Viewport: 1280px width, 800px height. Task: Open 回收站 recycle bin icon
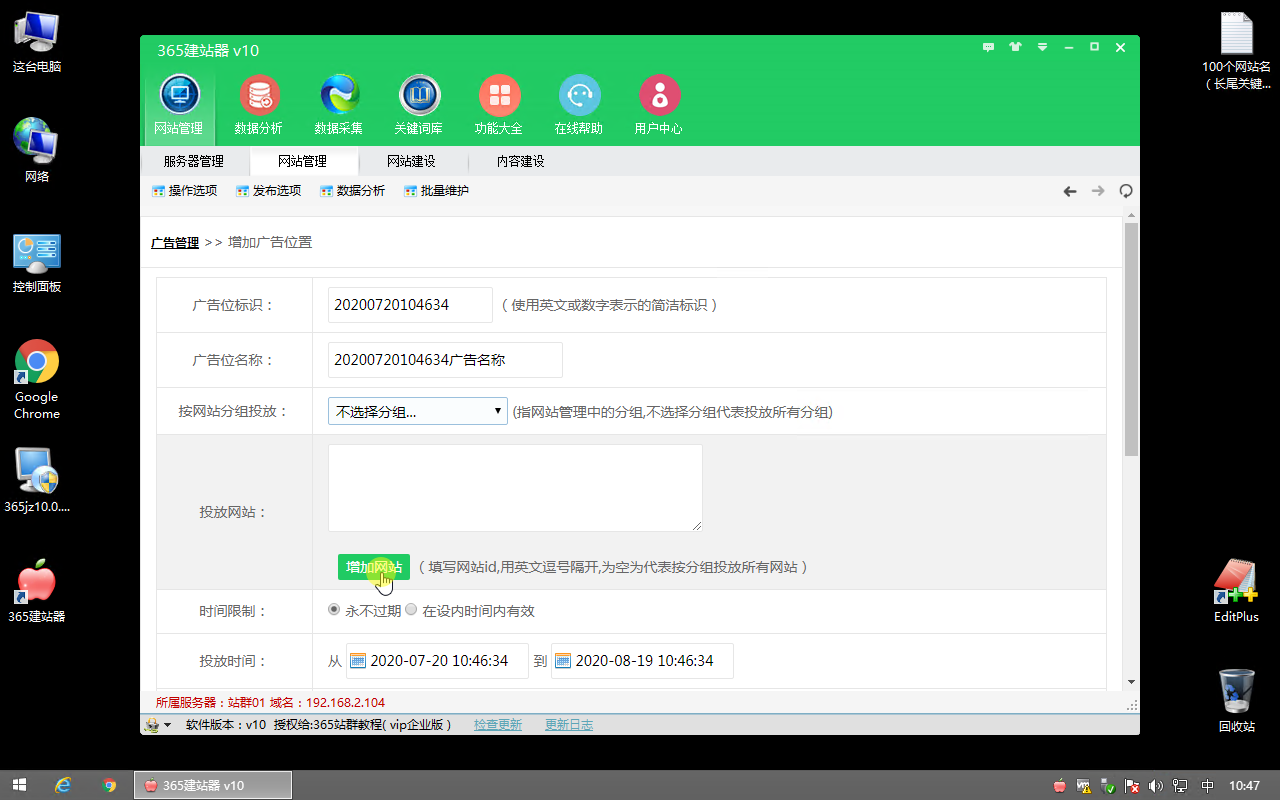point(1237,700)
